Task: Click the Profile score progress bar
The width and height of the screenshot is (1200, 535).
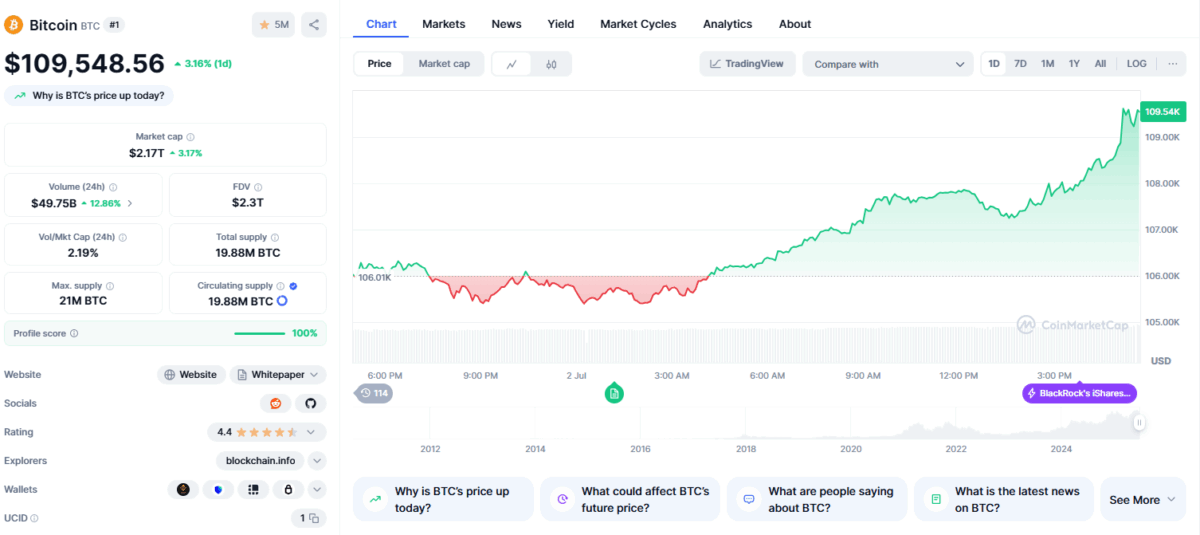Action: (x=259, y=333)
